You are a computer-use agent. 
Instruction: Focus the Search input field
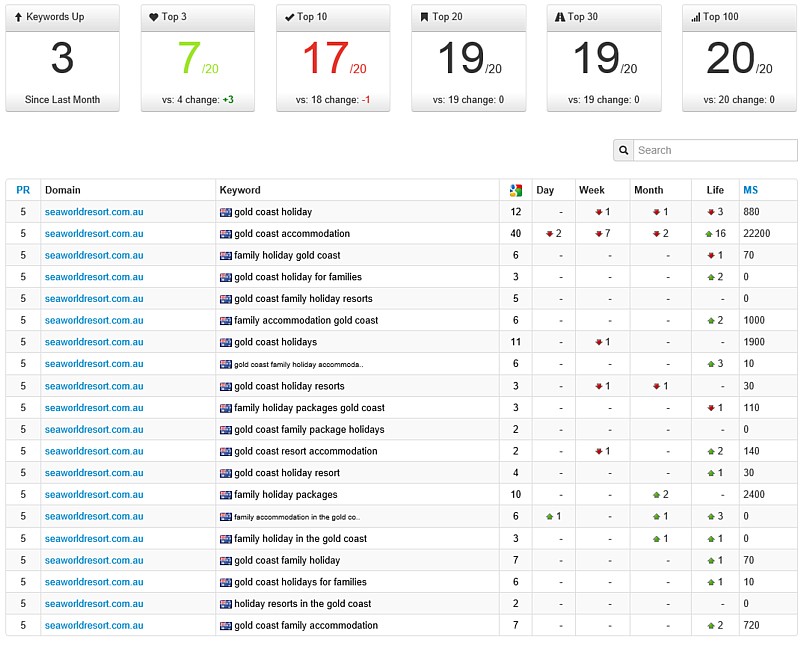tap(715, 151)
